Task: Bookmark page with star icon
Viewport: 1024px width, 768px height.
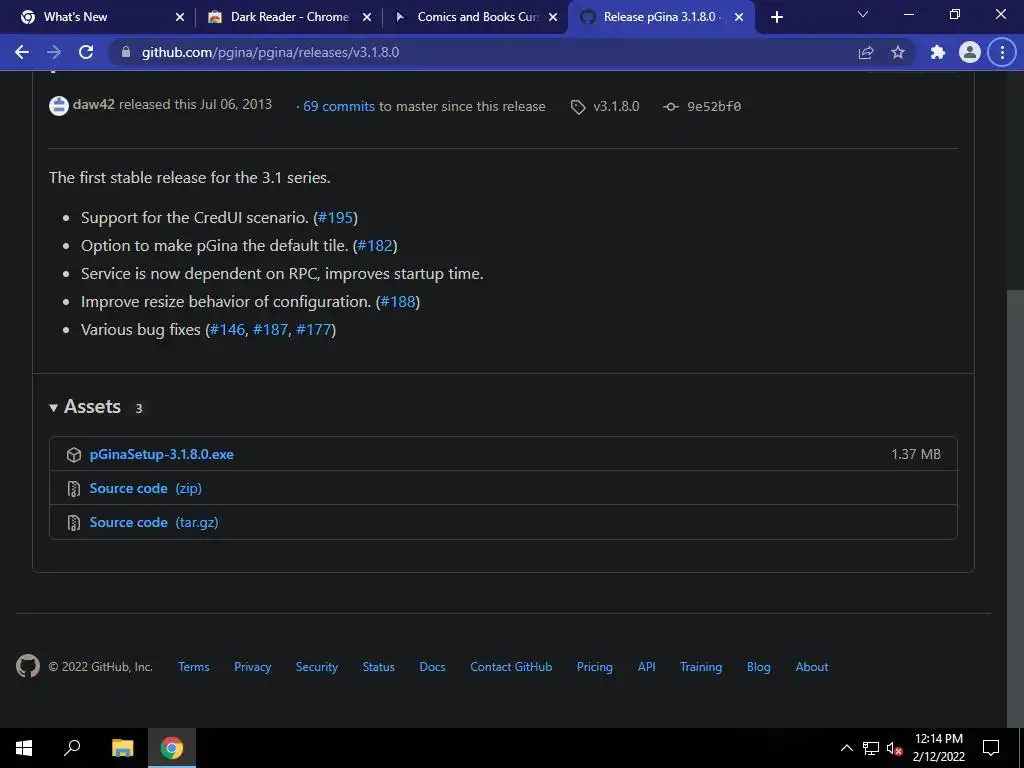Action: [898, 52]
